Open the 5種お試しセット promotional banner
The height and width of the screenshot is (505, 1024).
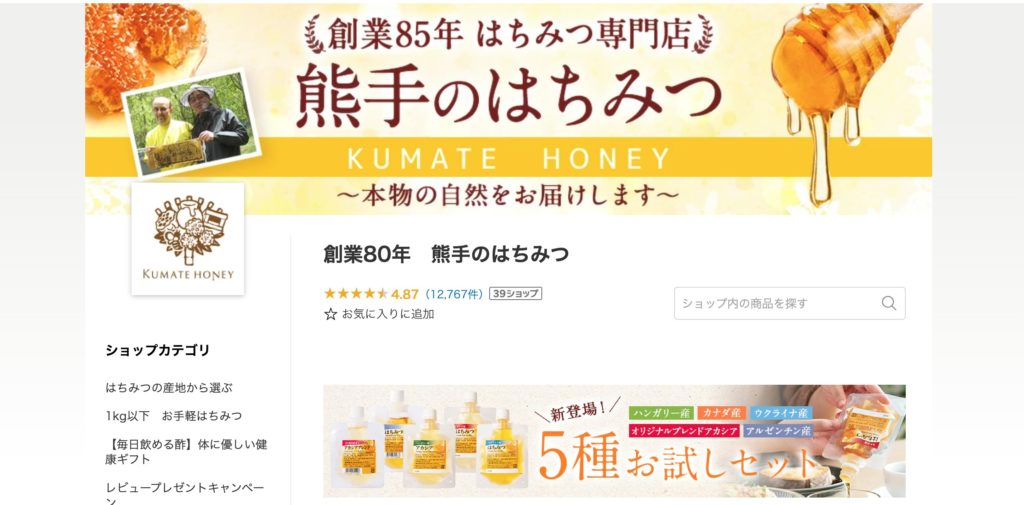click(615, 441)
